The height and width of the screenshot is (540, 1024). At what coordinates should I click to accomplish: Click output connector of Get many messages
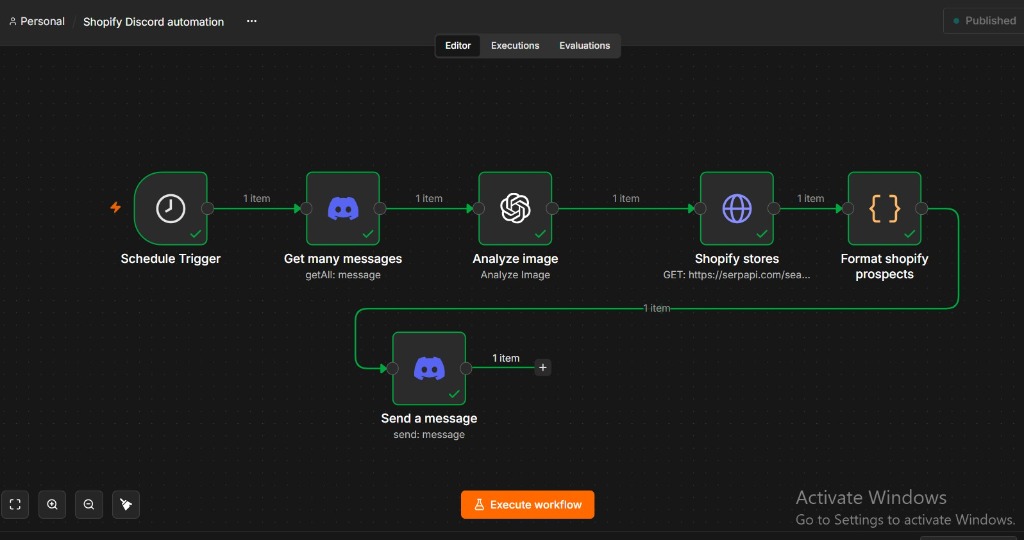[x=380, y=208]
